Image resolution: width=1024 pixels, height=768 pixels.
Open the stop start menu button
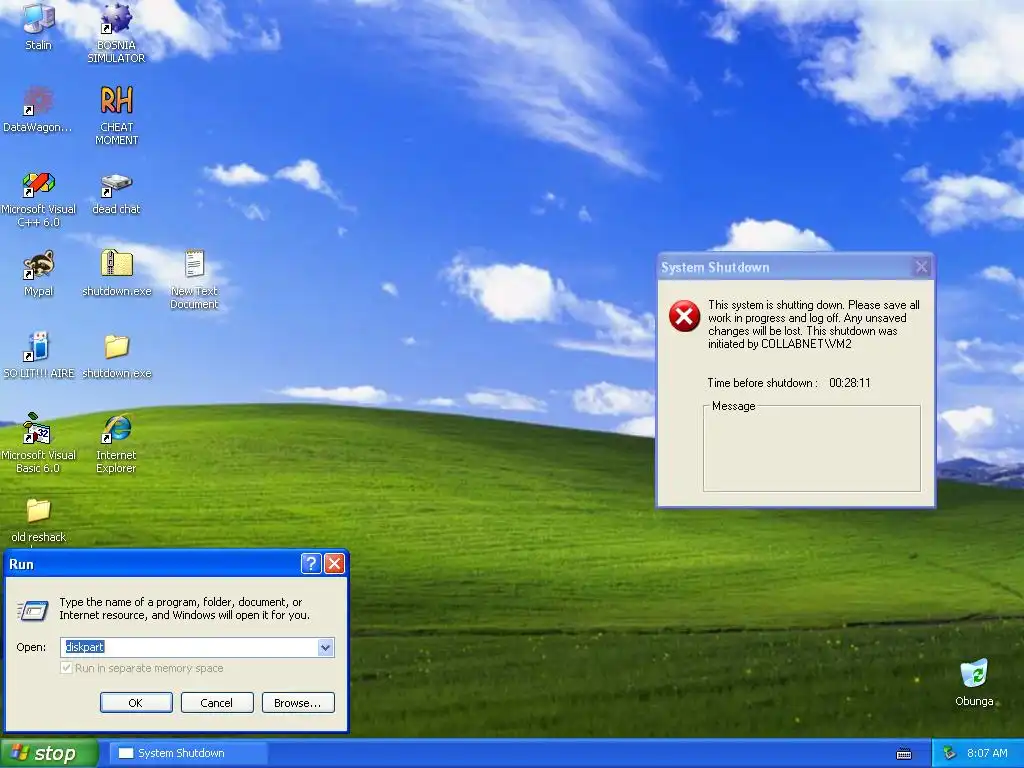click(x=48, y=754)
